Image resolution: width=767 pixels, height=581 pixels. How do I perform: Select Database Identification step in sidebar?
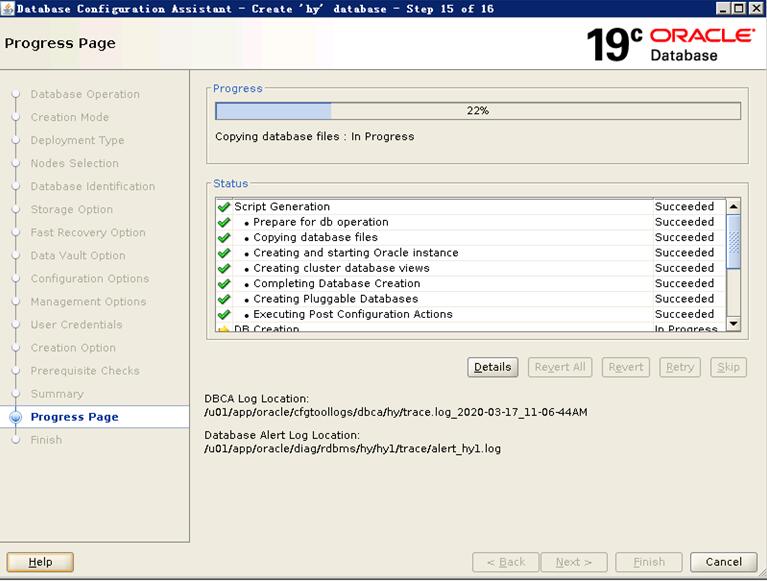pyautogui.click(x=92, y=186)
